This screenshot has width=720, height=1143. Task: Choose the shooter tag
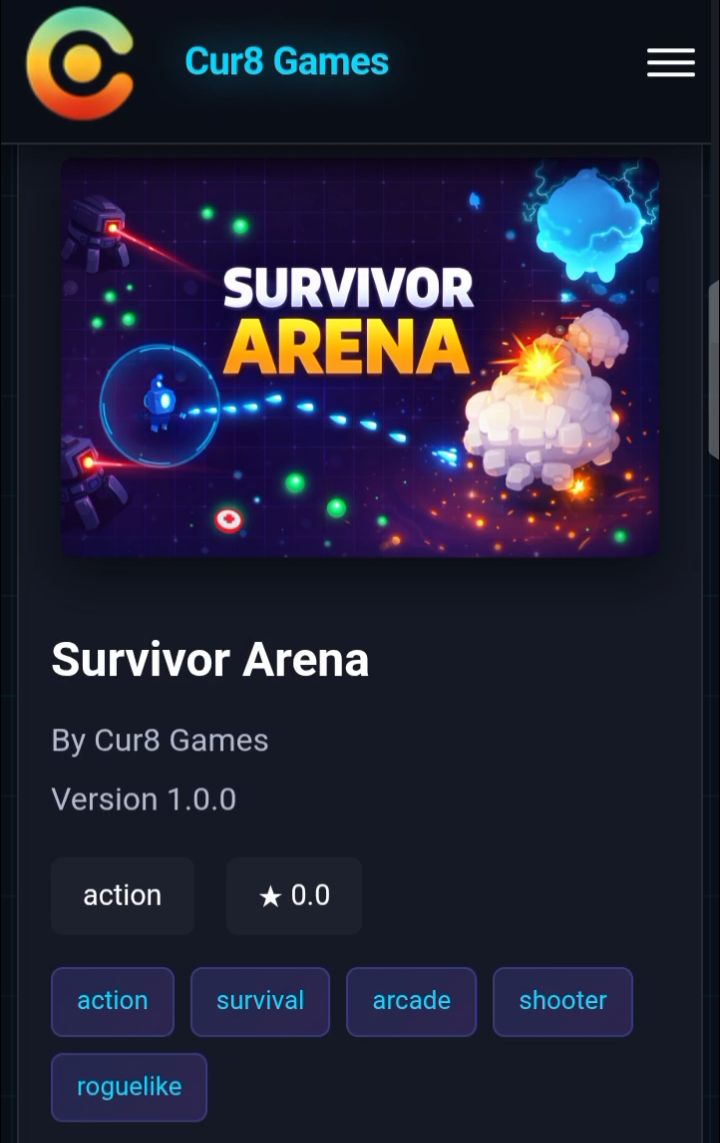coord(563,1001)
